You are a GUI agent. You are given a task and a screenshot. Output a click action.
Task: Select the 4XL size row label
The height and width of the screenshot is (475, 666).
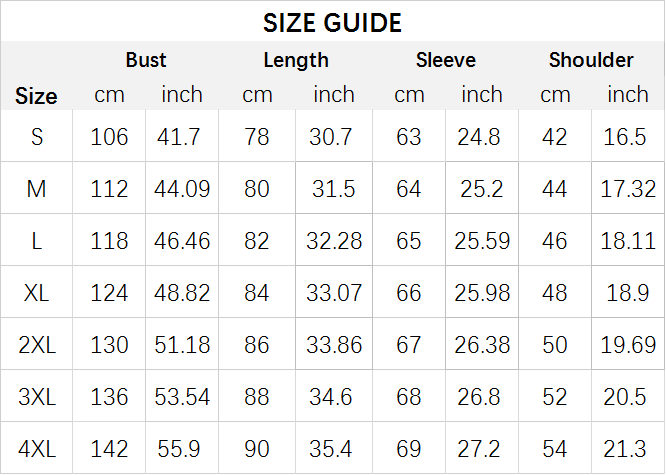click(37, 449)
